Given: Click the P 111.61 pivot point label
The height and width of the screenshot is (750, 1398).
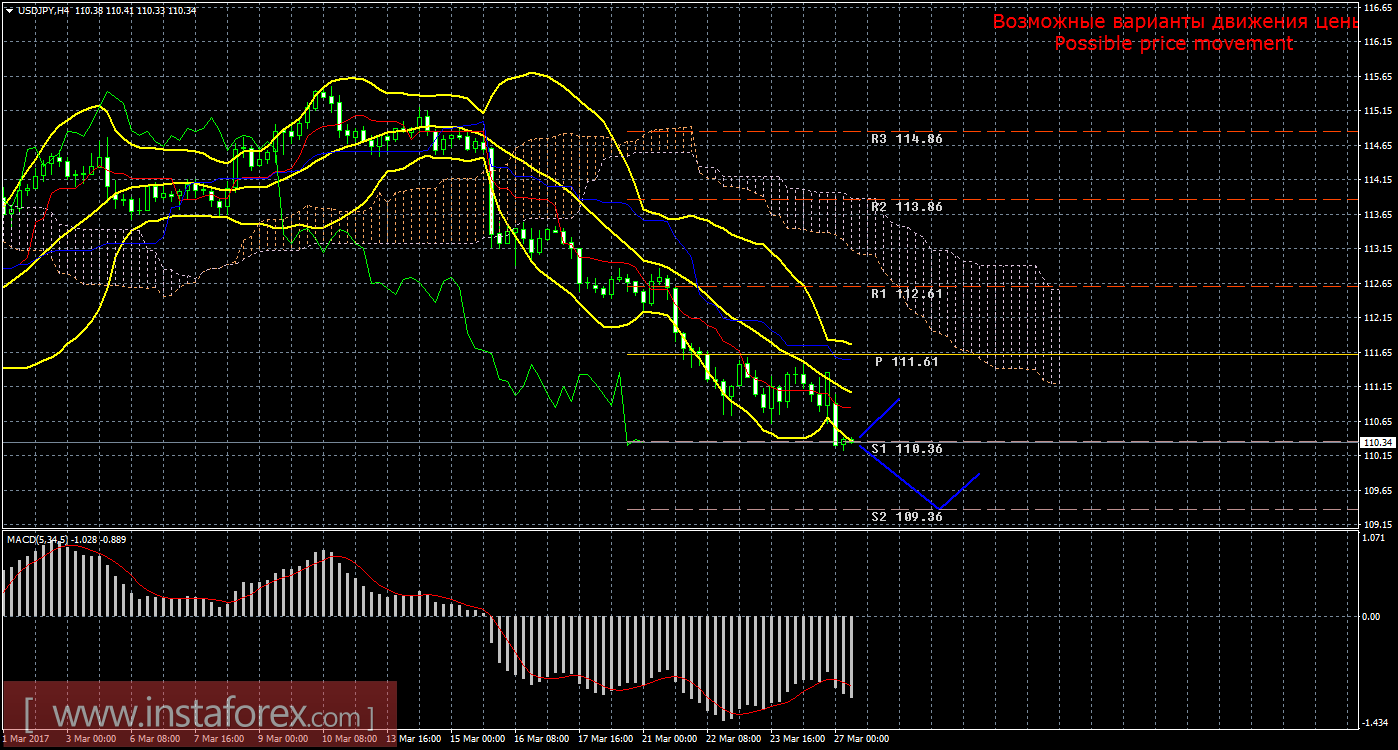Looking at the screenshot, I should (907, 361).
